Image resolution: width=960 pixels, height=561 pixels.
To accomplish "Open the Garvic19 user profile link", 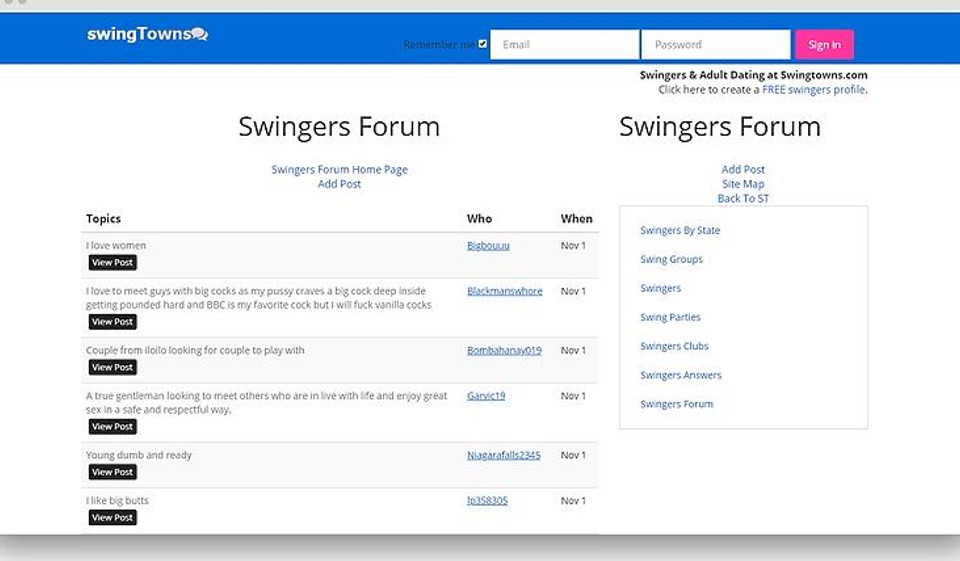I will click(x=486, y=396).
